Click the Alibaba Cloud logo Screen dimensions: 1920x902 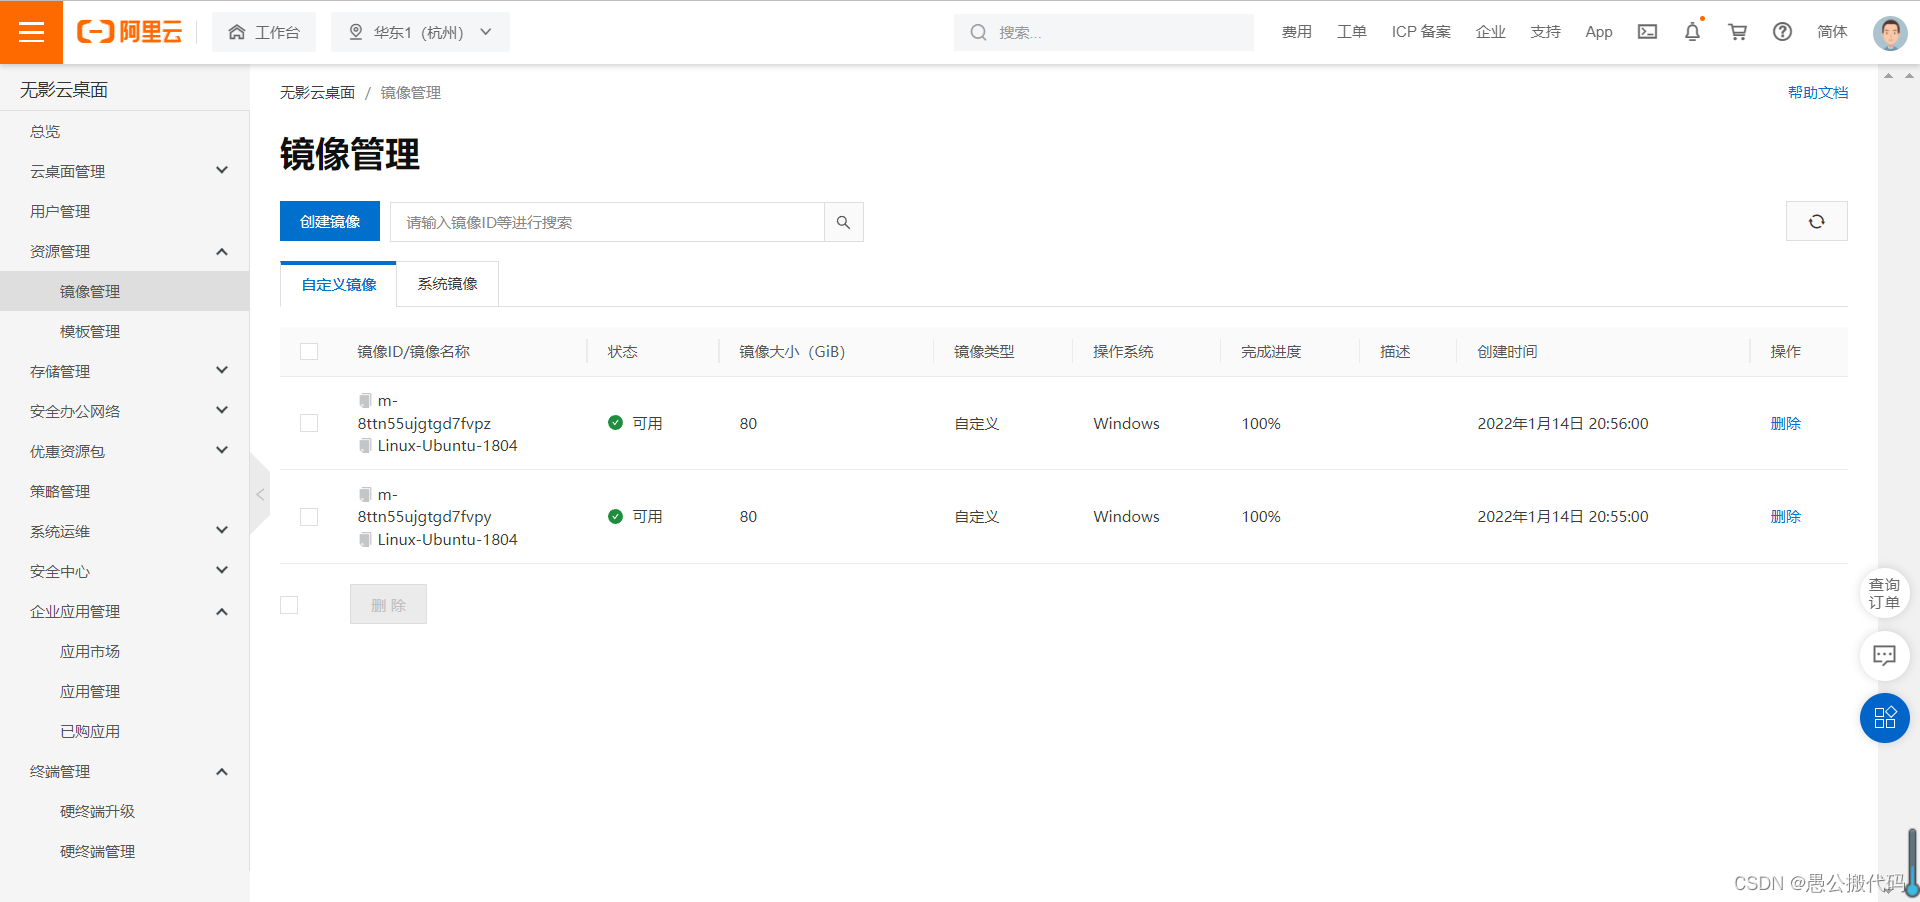click(x=130, y=32)
